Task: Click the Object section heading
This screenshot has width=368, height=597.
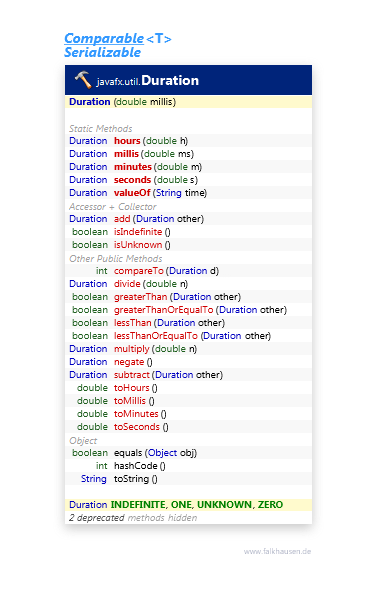Action: [x=83, y=441]
